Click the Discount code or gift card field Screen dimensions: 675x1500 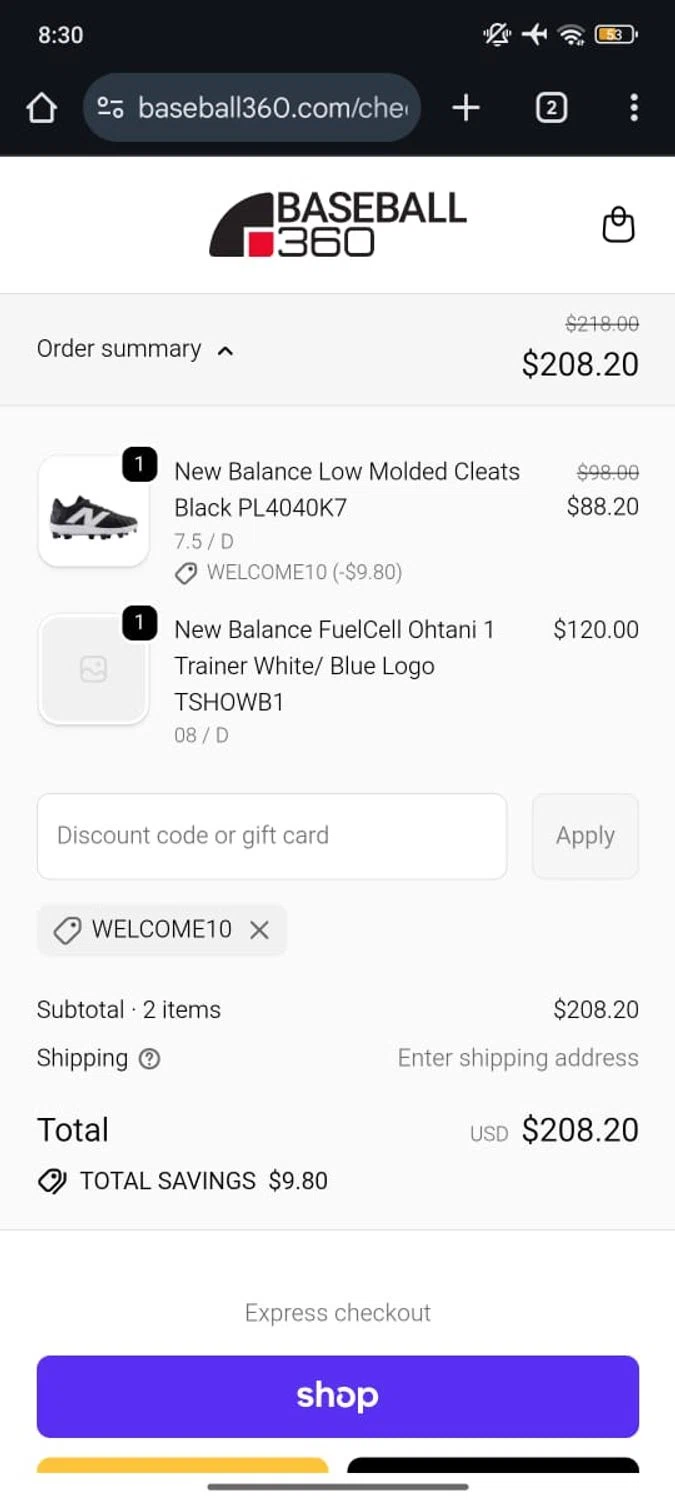[272, 836]
